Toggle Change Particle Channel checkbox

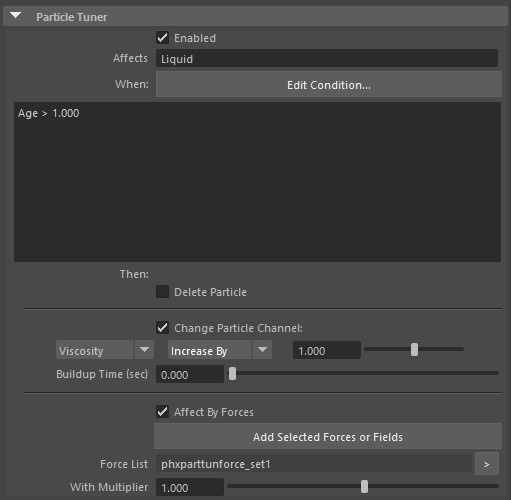tap(162, 328)
